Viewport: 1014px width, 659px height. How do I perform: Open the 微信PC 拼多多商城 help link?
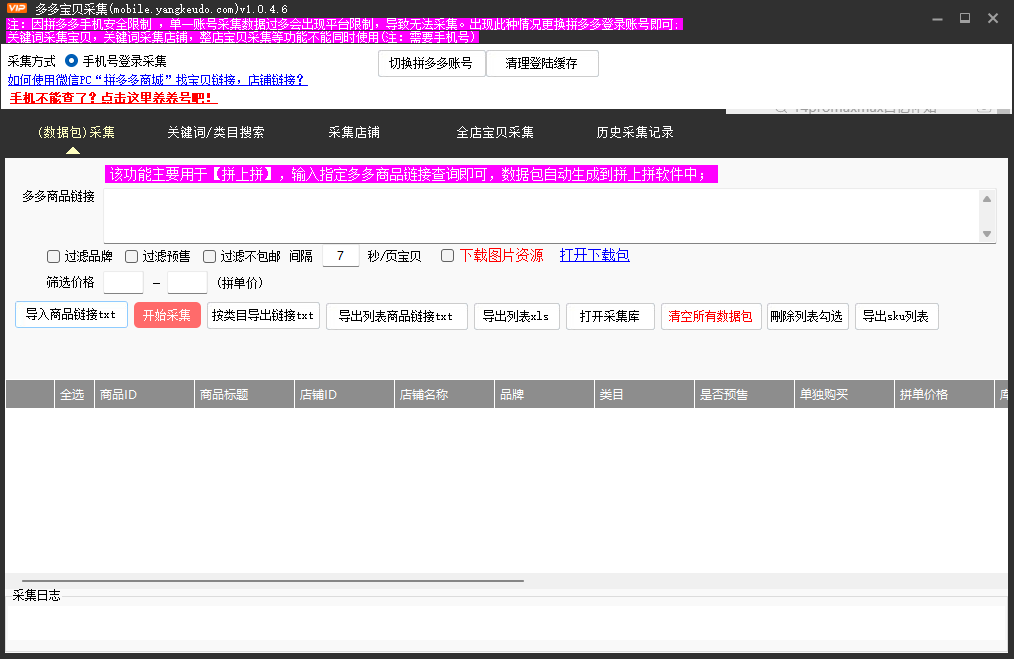click(157, 80)
